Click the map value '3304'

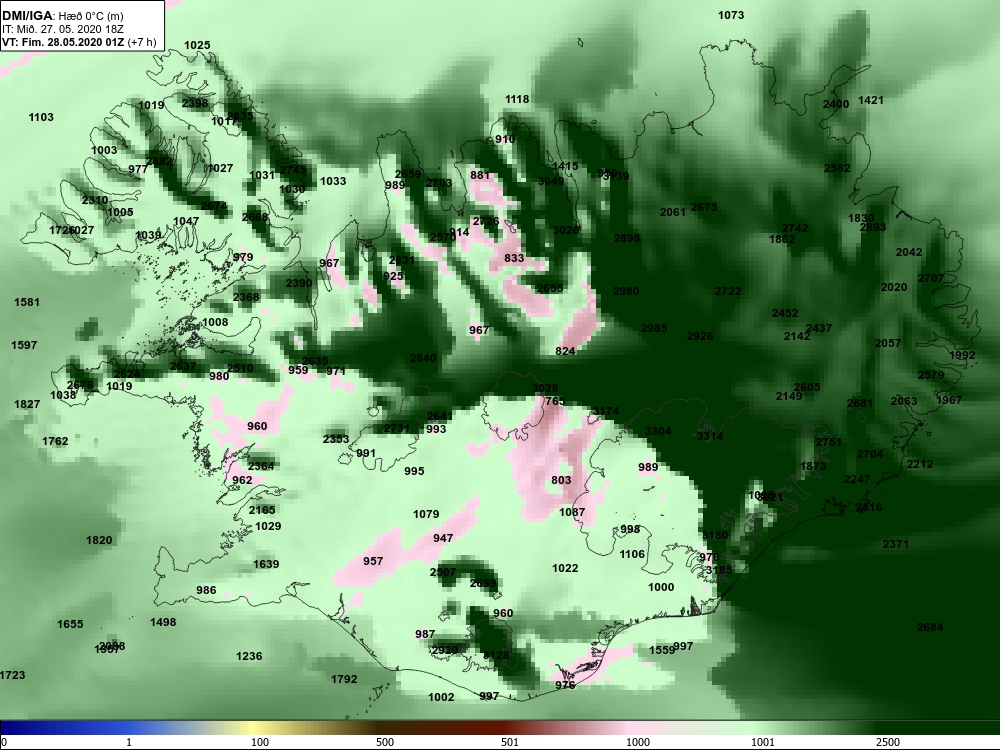pyautogui.click(x=658, y=432)
